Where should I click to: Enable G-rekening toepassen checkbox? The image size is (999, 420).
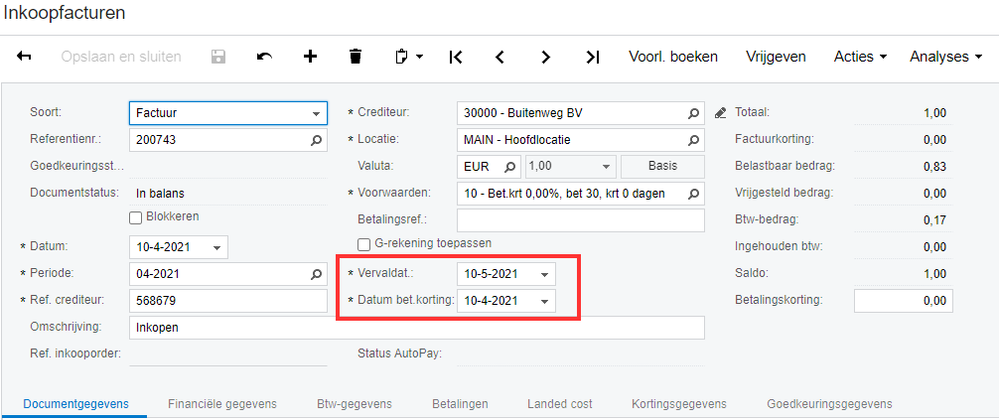coord(364,243)
